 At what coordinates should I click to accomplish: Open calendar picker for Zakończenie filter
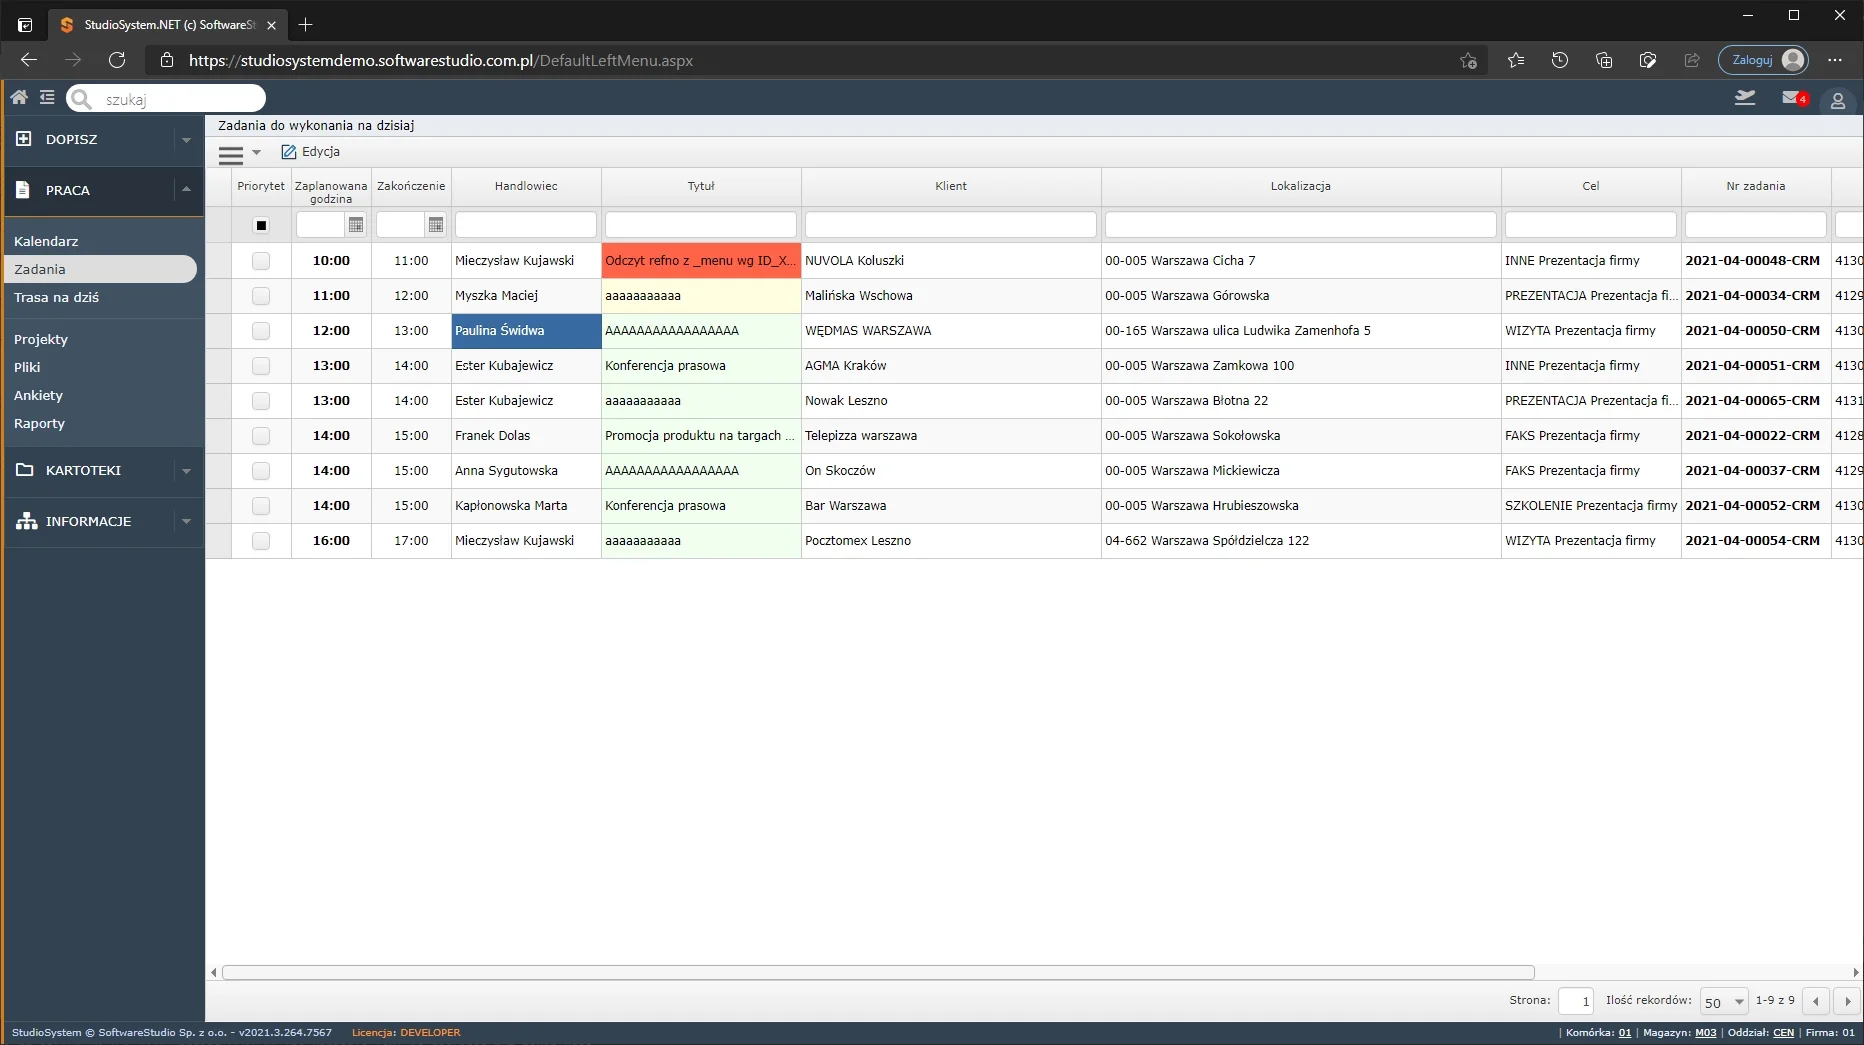(x=436, y=225)
